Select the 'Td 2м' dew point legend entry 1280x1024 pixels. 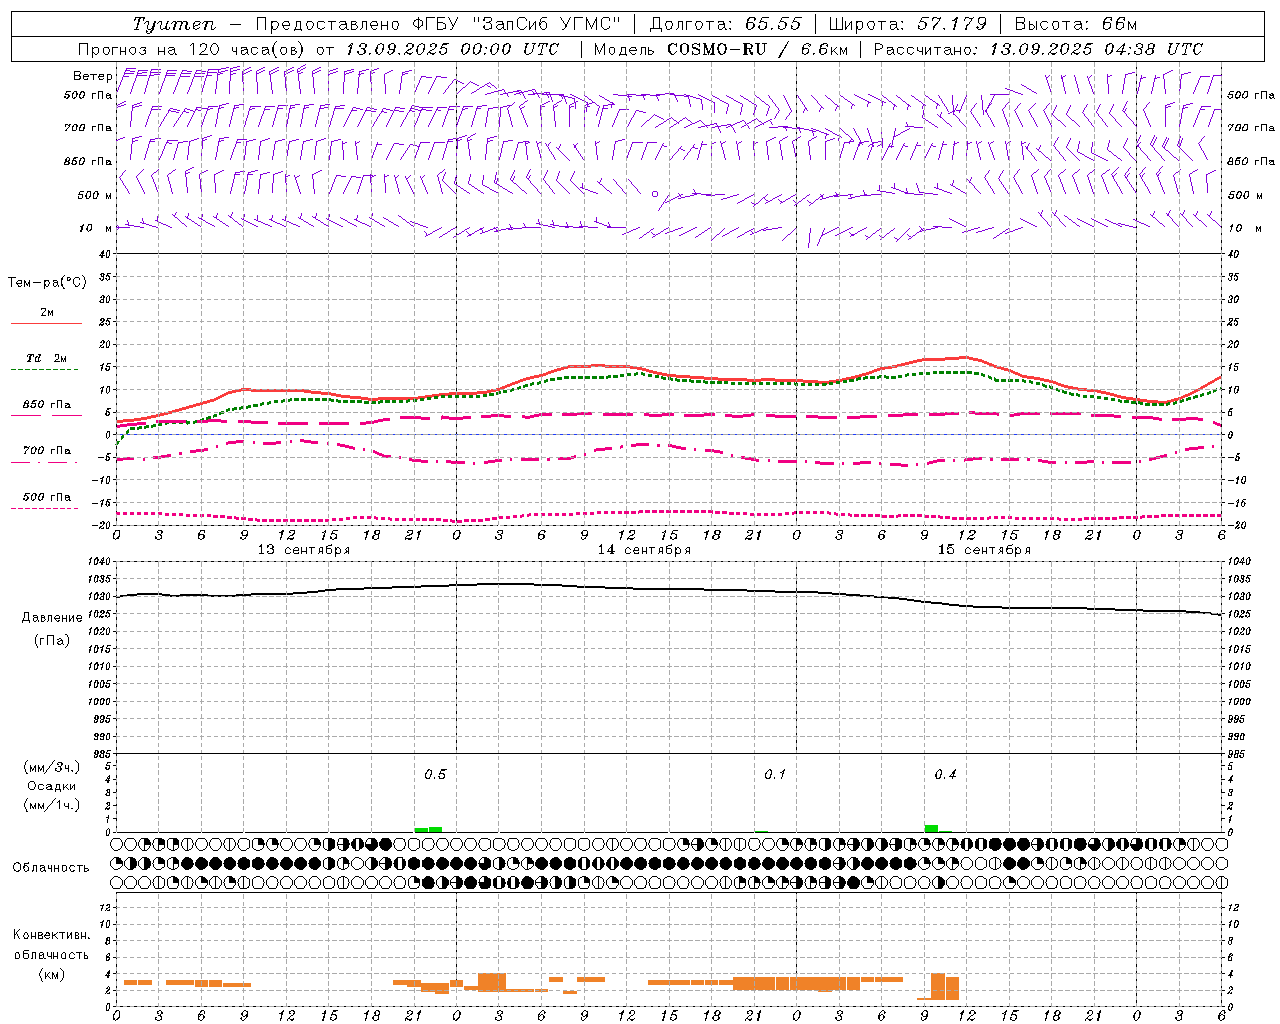[47, 358]
